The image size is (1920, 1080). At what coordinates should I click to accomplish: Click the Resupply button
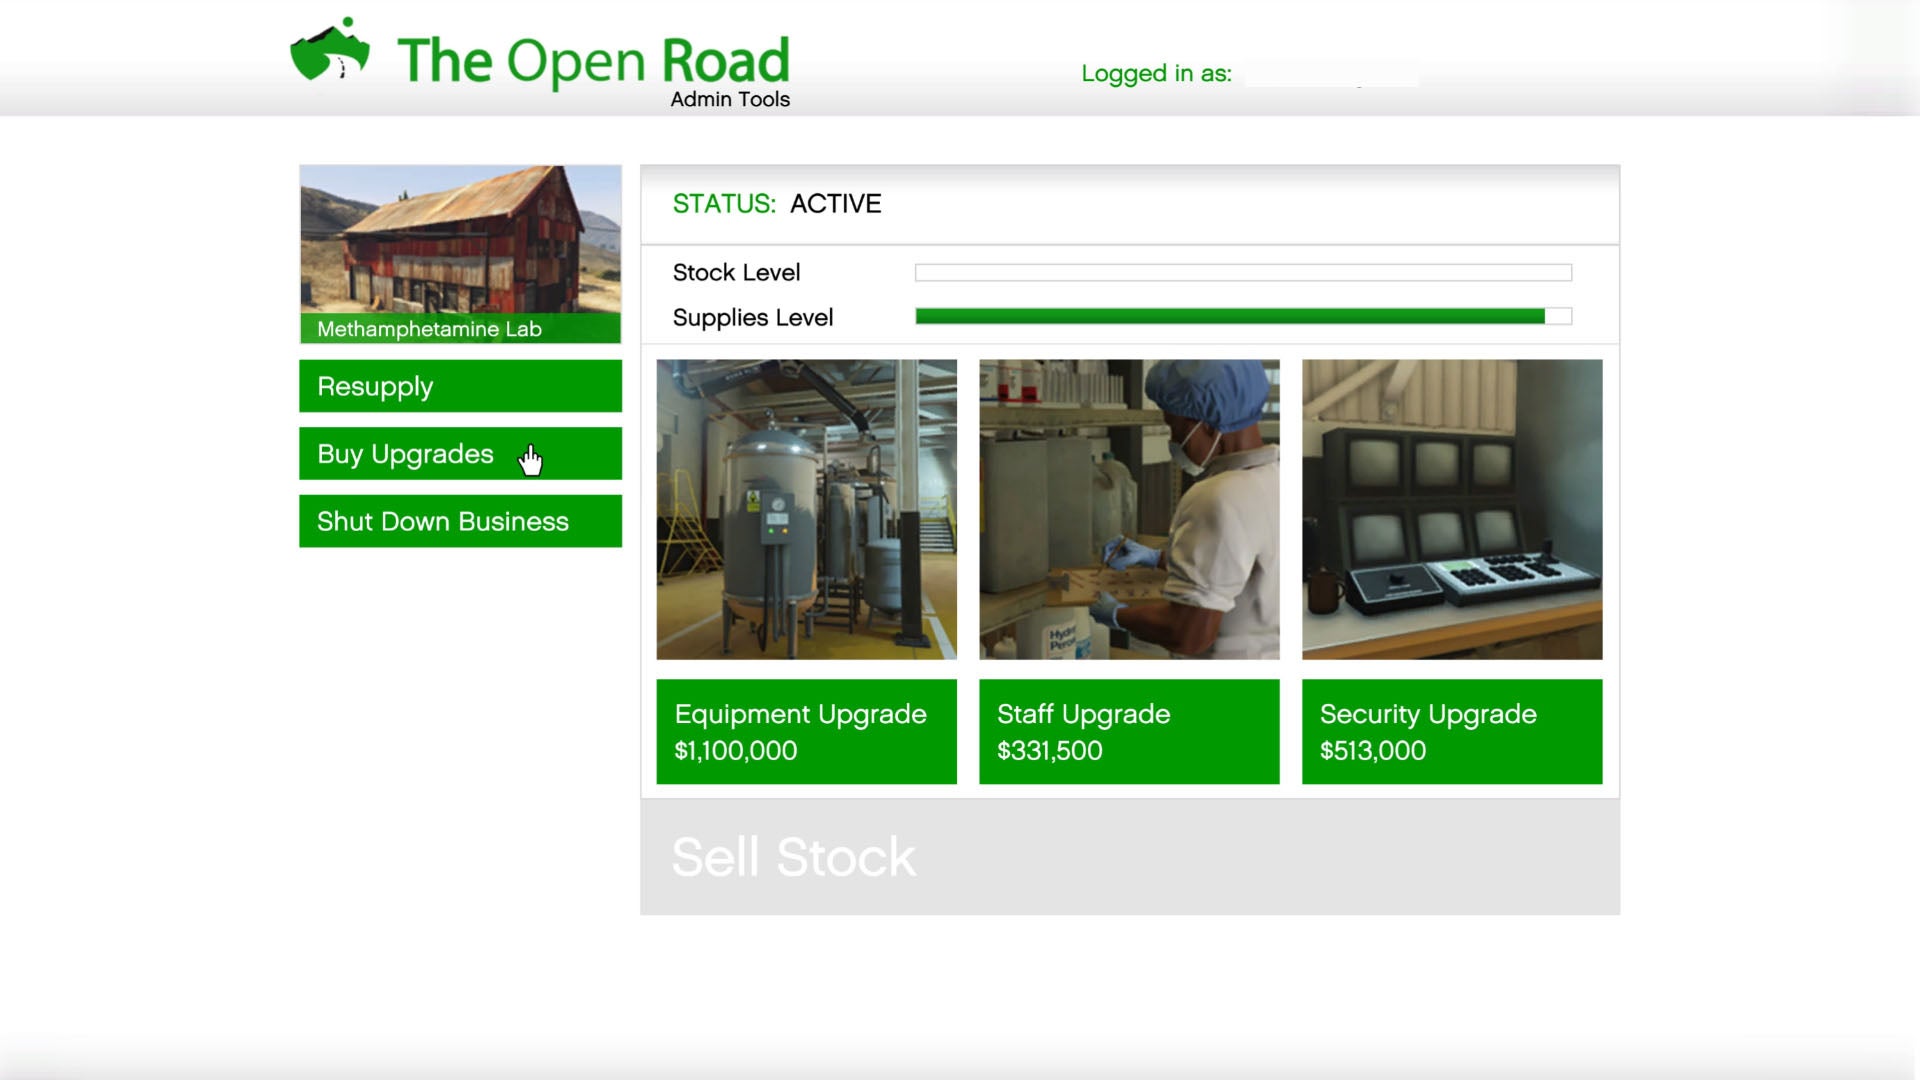pyautogui.click(x=459, y=386)
